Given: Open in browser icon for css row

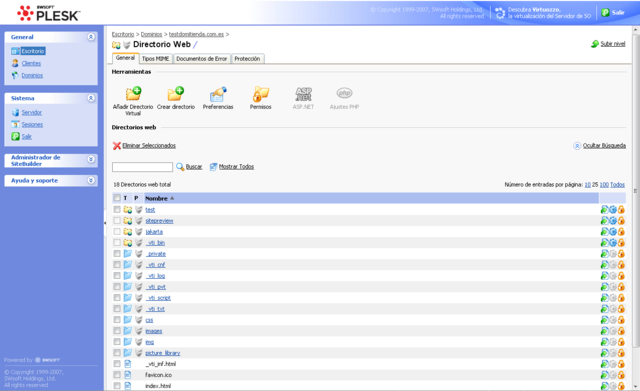Looking at the screenshot, I should (x=604, y=320).
